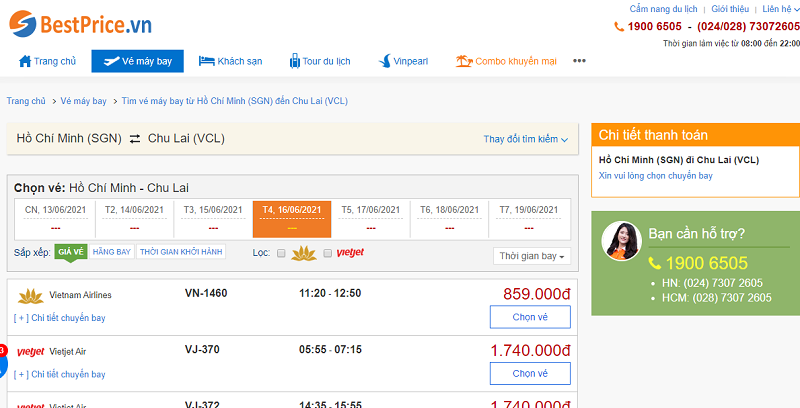Click Xin vui lòng chọn chuyến bay link

coord(656,175)
